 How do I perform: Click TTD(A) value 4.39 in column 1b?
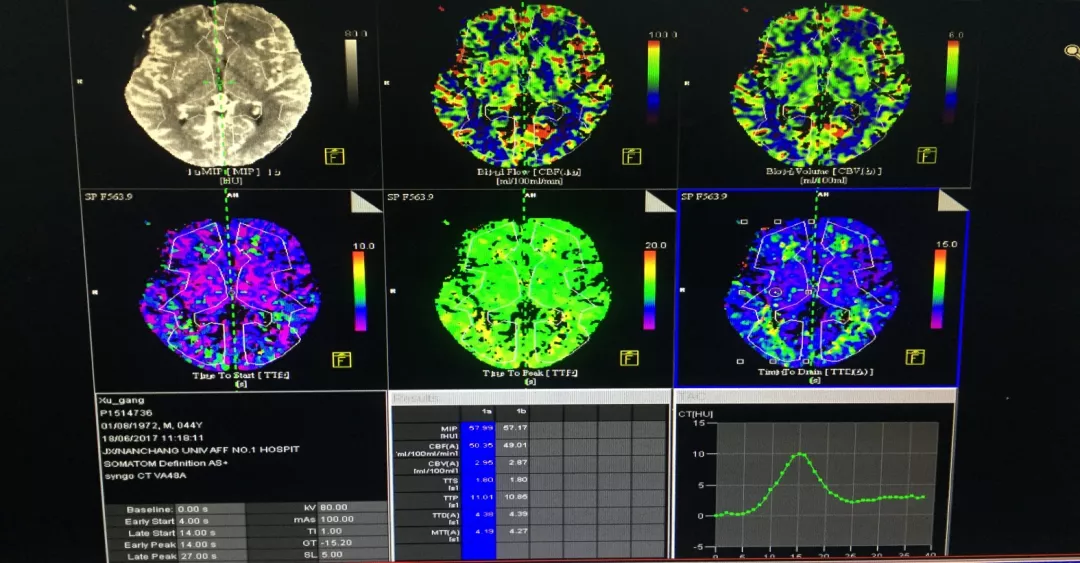tap(518, 514)
